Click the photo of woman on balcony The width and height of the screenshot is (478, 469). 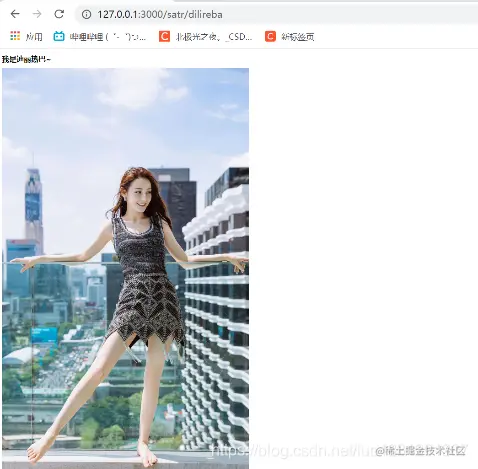pyautogui.click(x=125, y=268)
